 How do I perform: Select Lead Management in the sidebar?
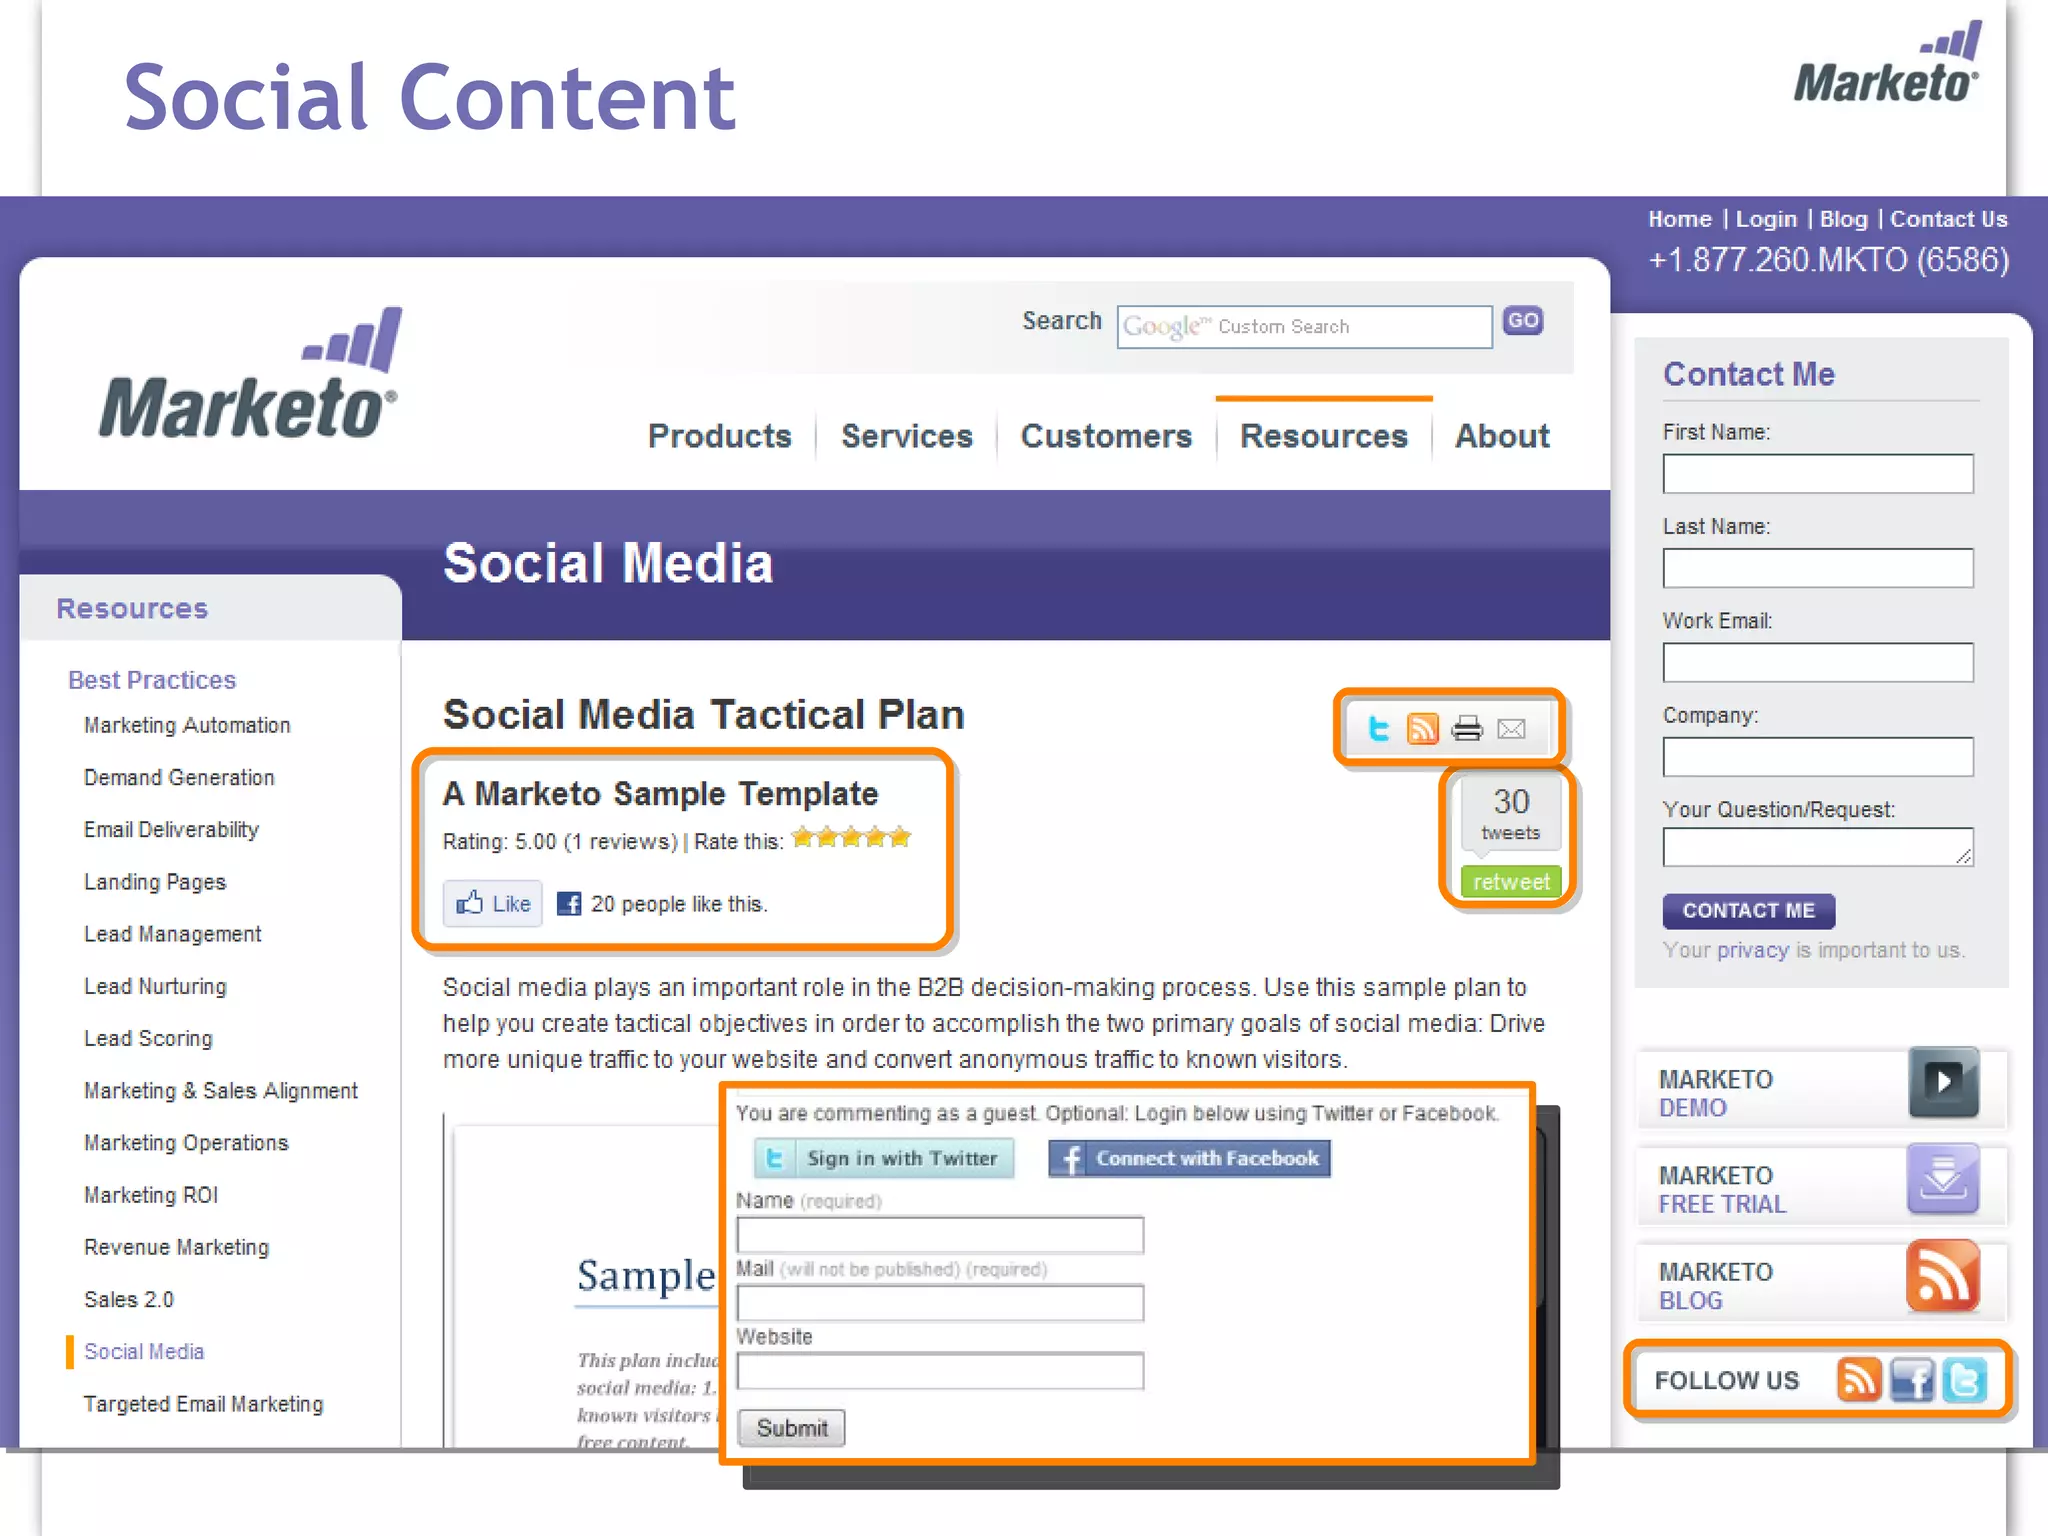pos(172,934)
